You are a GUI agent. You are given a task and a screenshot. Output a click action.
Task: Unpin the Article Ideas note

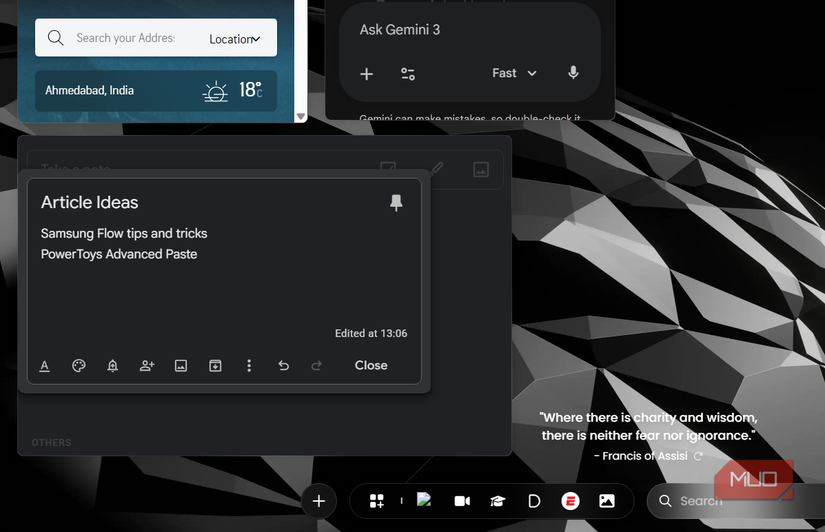coord(396,203)
